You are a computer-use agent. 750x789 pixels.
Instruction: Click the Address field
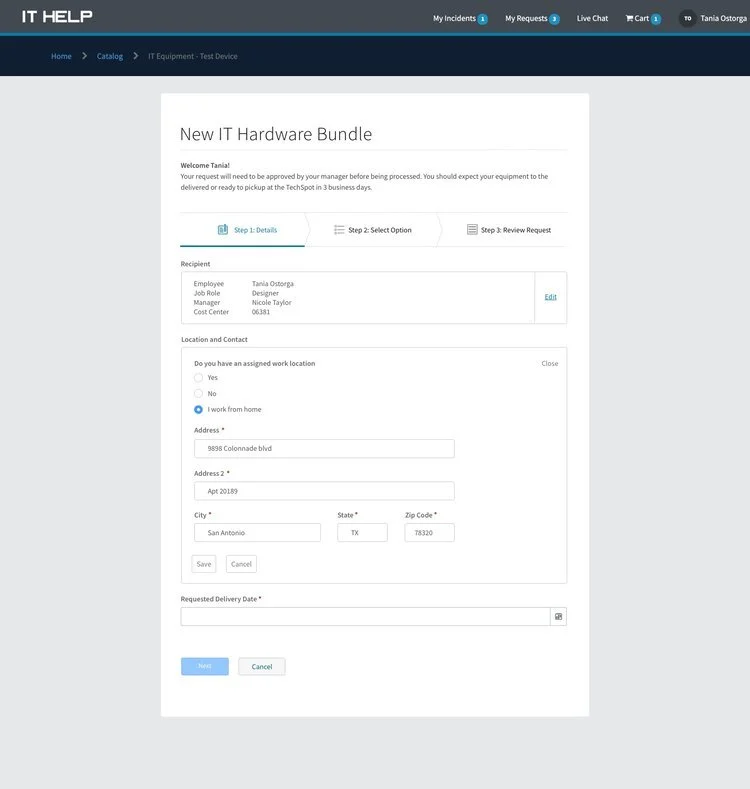324,448
